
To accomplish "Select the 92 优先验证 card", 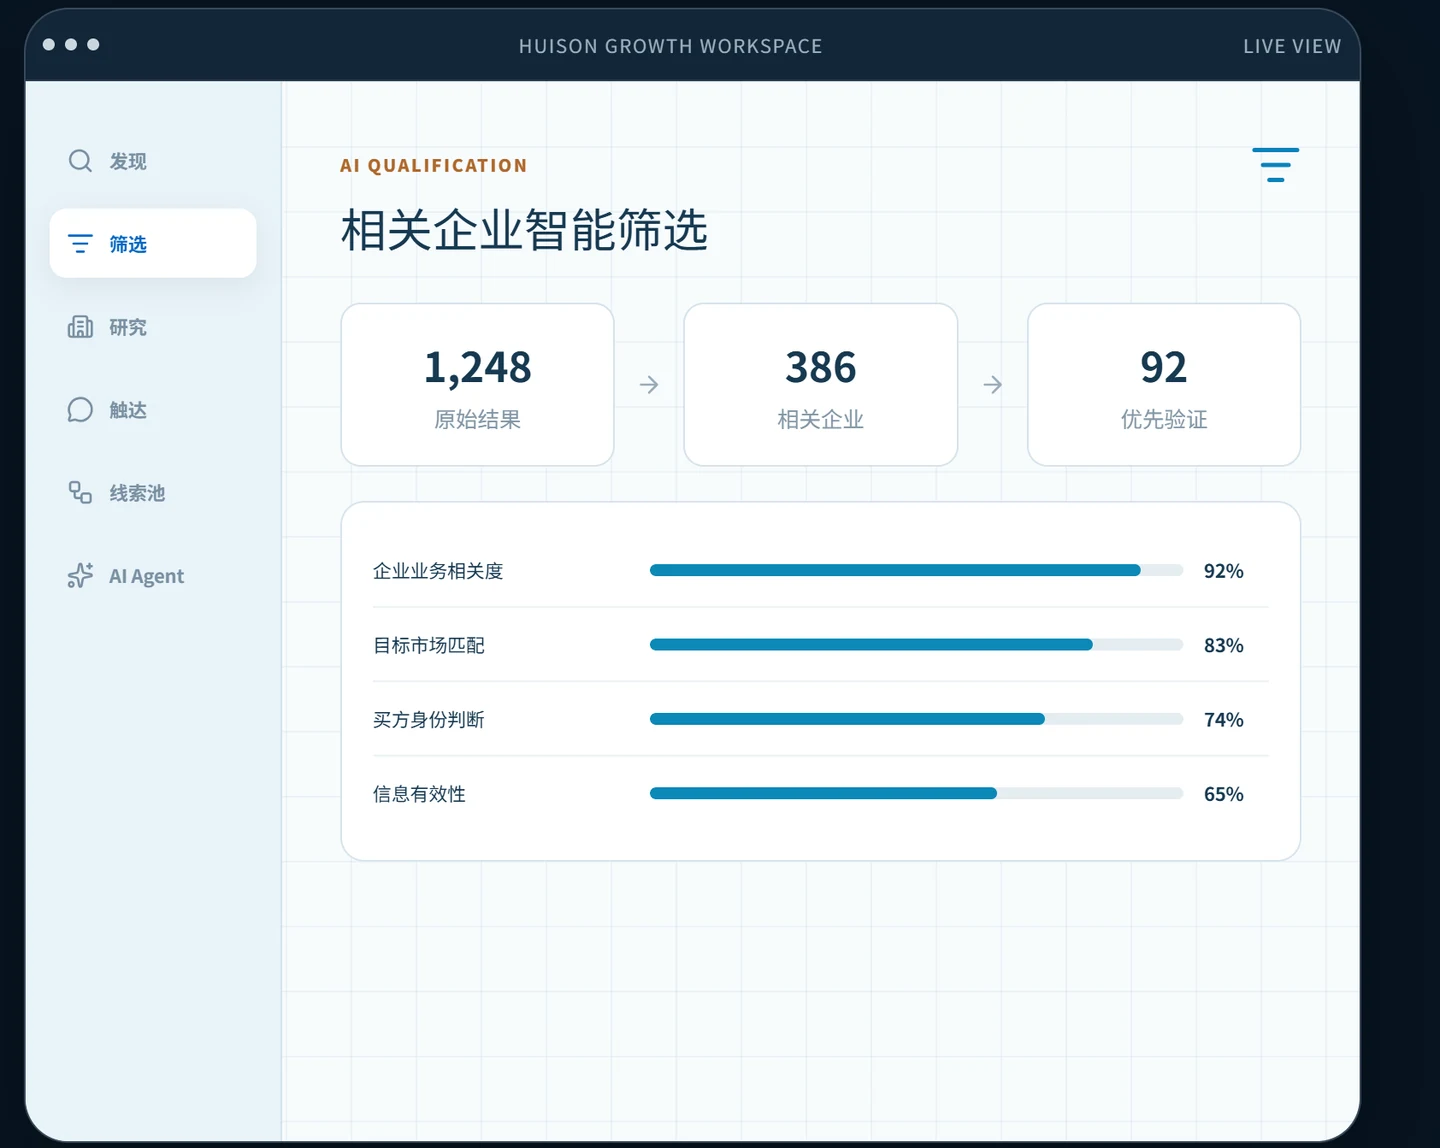I will coord(1164,385).
